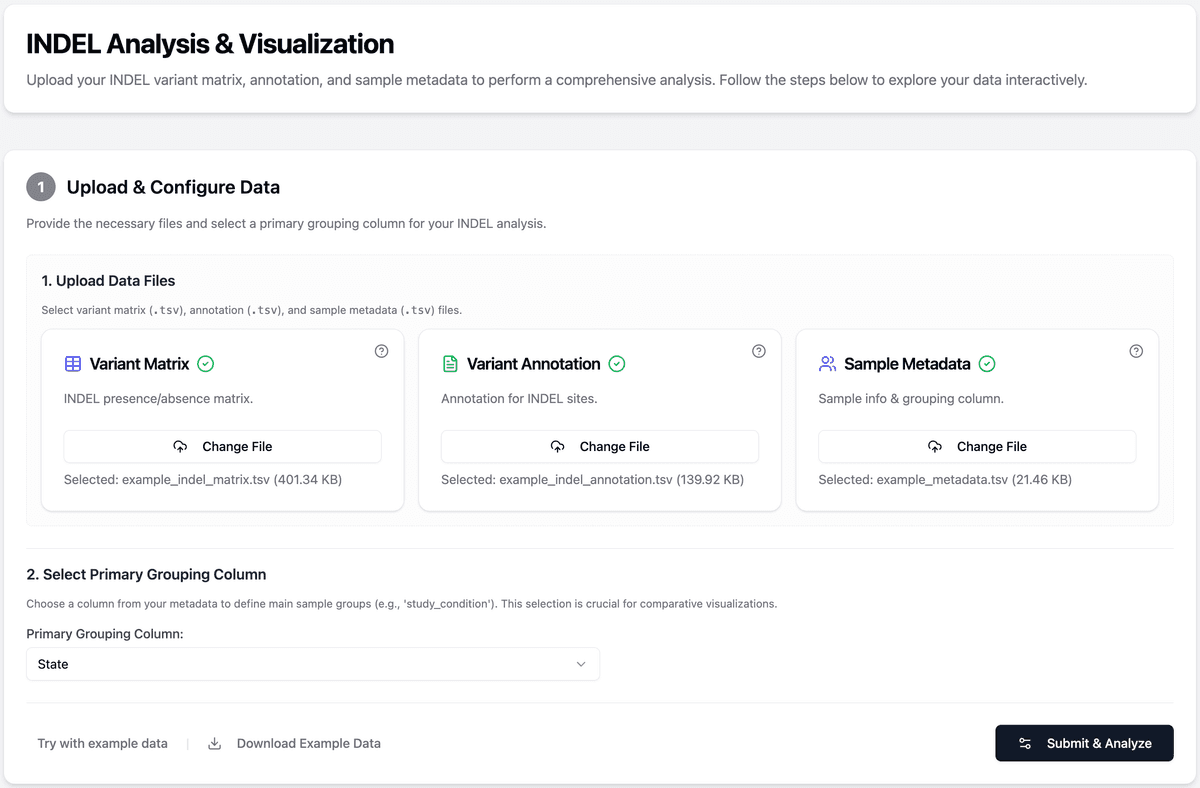
Task: Click the Download Example Data link
Action: tap(308, 743)
